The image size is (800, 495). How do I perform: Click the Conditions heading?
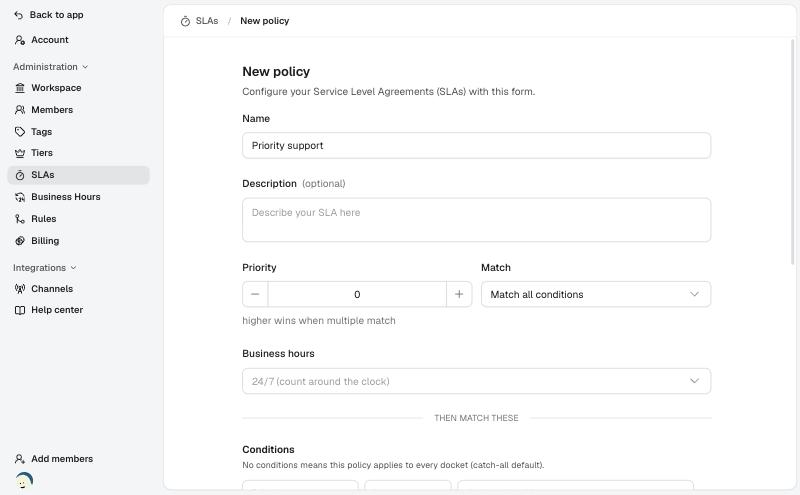pyautogui.click(x=268, y=450)
